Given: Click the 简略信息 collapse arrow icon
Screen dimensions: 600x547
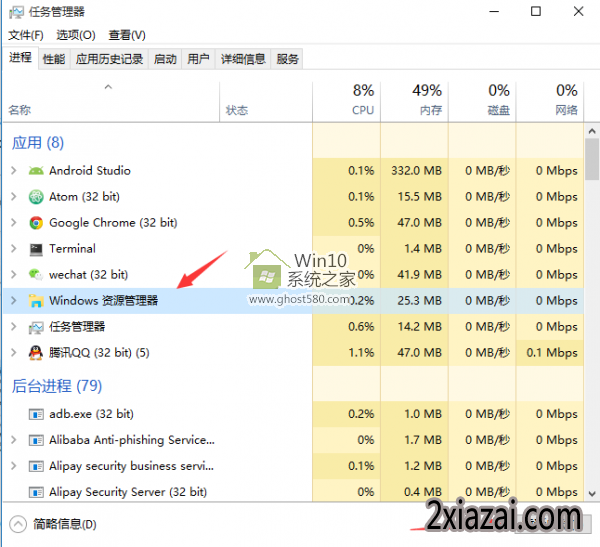Looking at the screenshot, I should pos(18,524).
